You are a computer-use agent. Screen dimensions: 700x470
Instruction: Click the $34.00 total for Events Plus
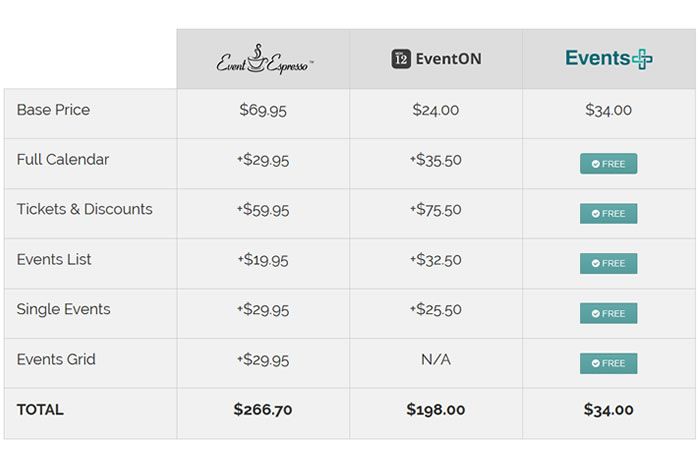608,410
